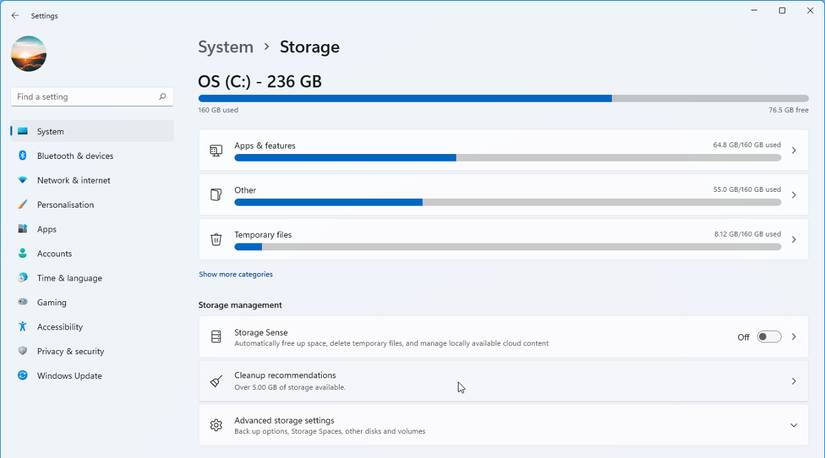Click the Storage management heading
Image resolution: width=825 pixels, height=458 pixels.
(x=240, y=305)
